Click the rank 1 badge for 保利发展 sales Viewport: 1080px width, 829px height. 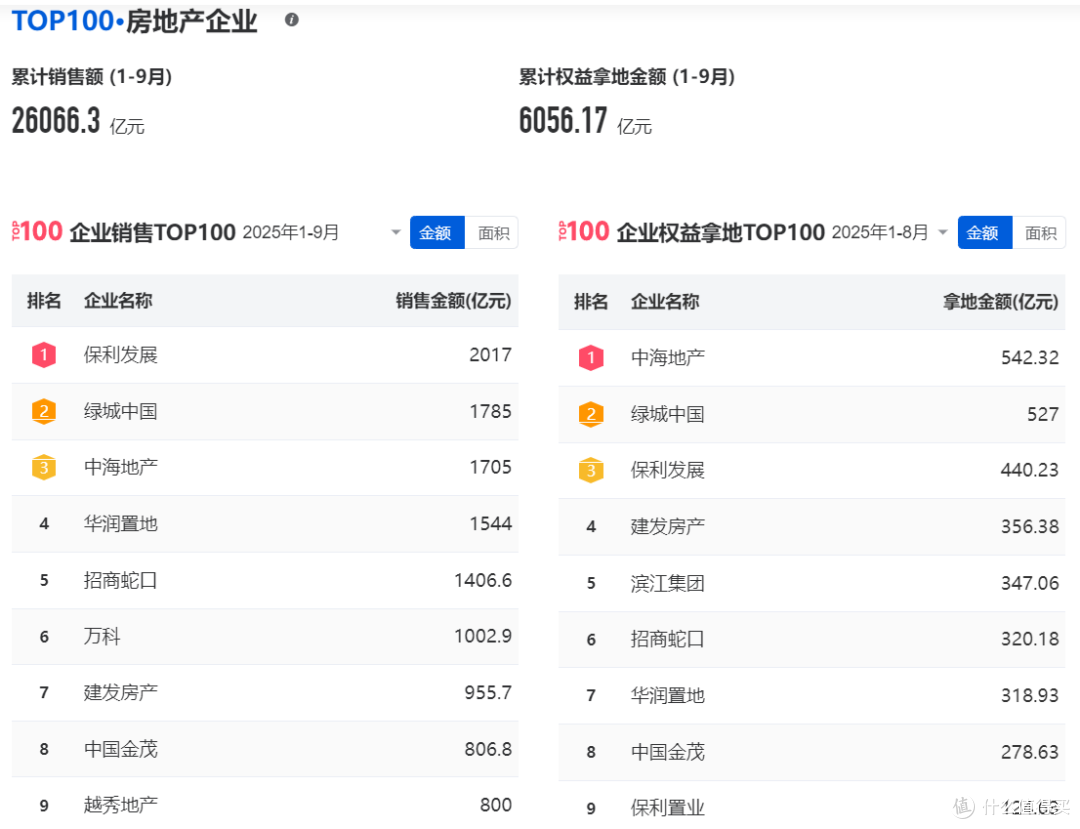click(x=44, y=355)
